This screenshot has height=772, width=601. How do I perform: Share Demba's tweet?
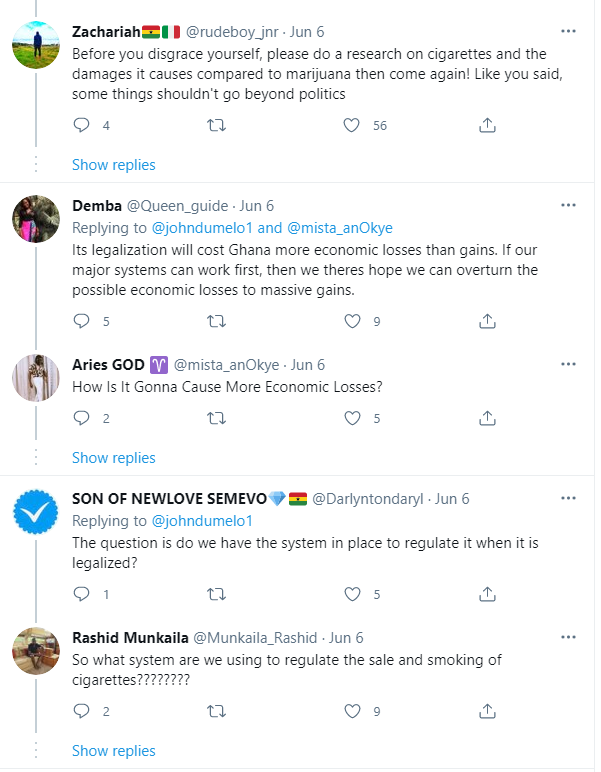click(x=487, y=321)
